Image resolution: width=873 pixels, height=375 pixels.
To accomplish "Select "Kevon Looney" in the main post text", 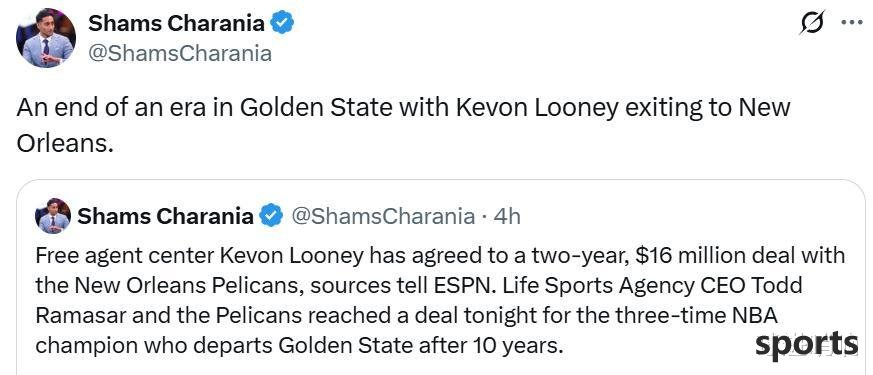I will tap(537, 107).
